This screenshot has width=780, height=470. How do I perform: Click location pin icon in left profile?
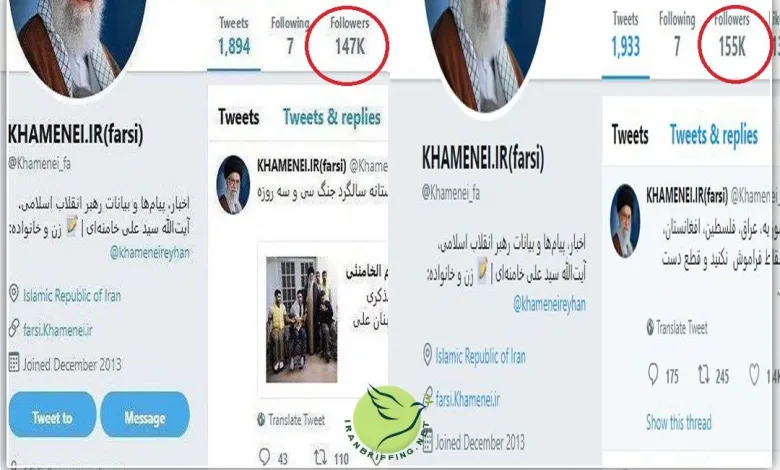14,293
